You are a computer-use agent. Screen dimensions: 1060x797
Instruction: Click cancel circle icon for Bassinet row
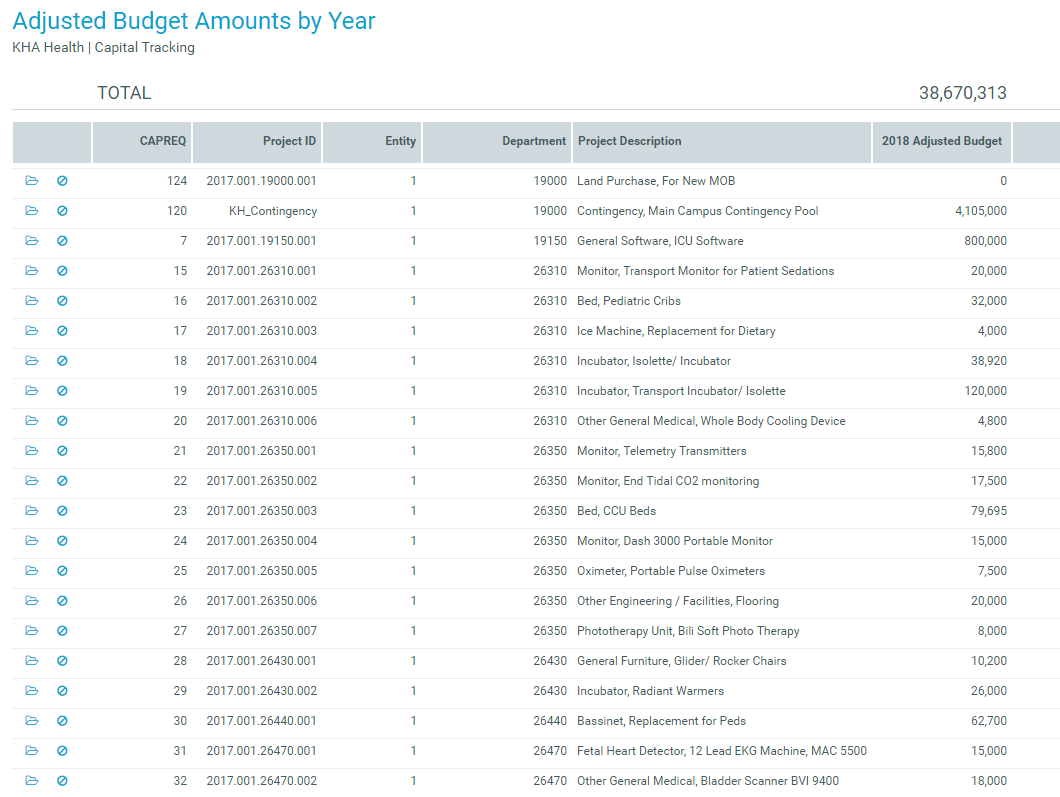tap(62, 721)
